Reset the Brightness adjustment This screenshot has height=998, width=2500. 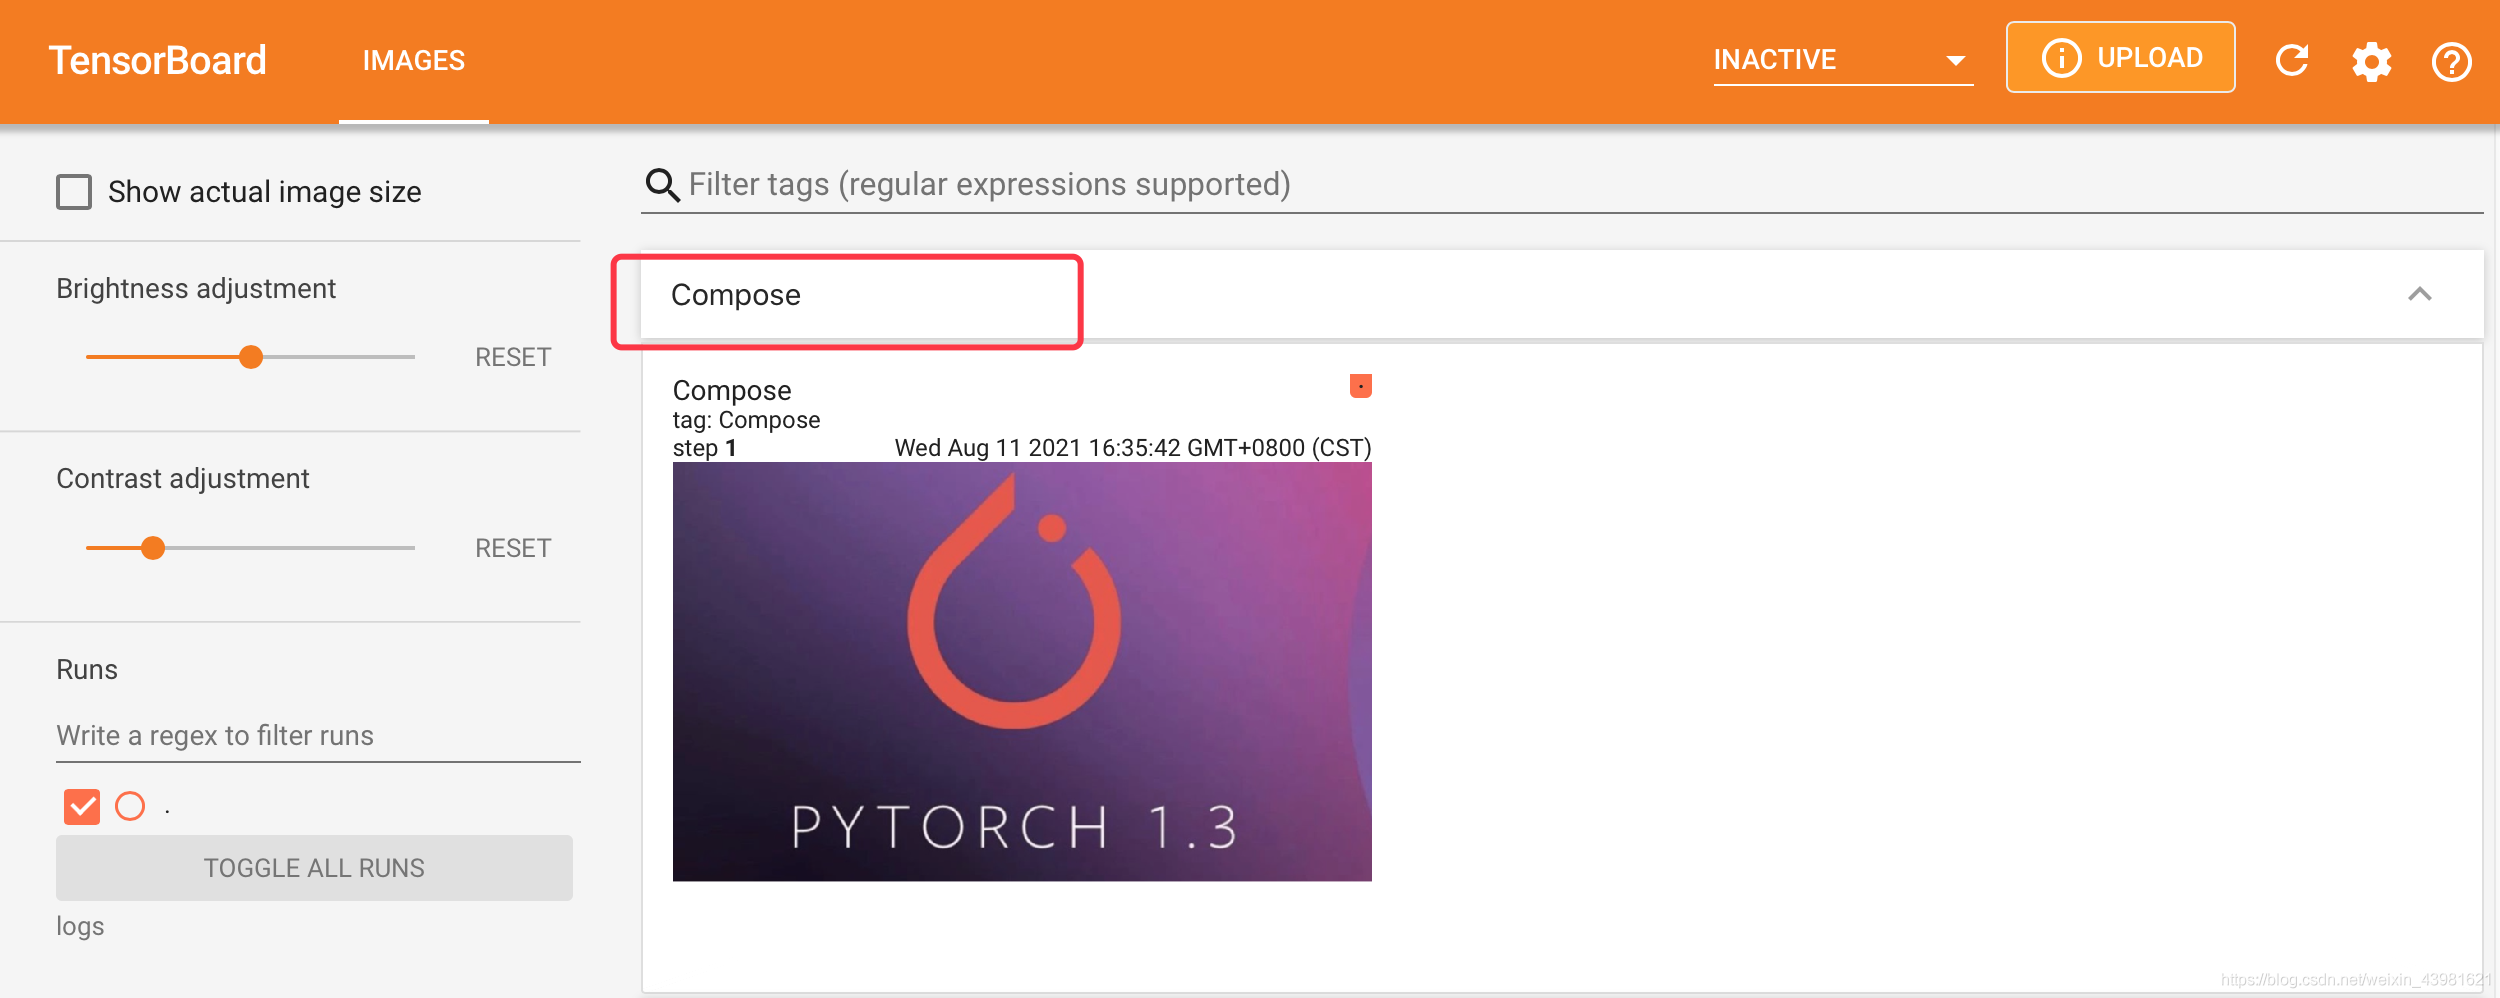[513, 357]
